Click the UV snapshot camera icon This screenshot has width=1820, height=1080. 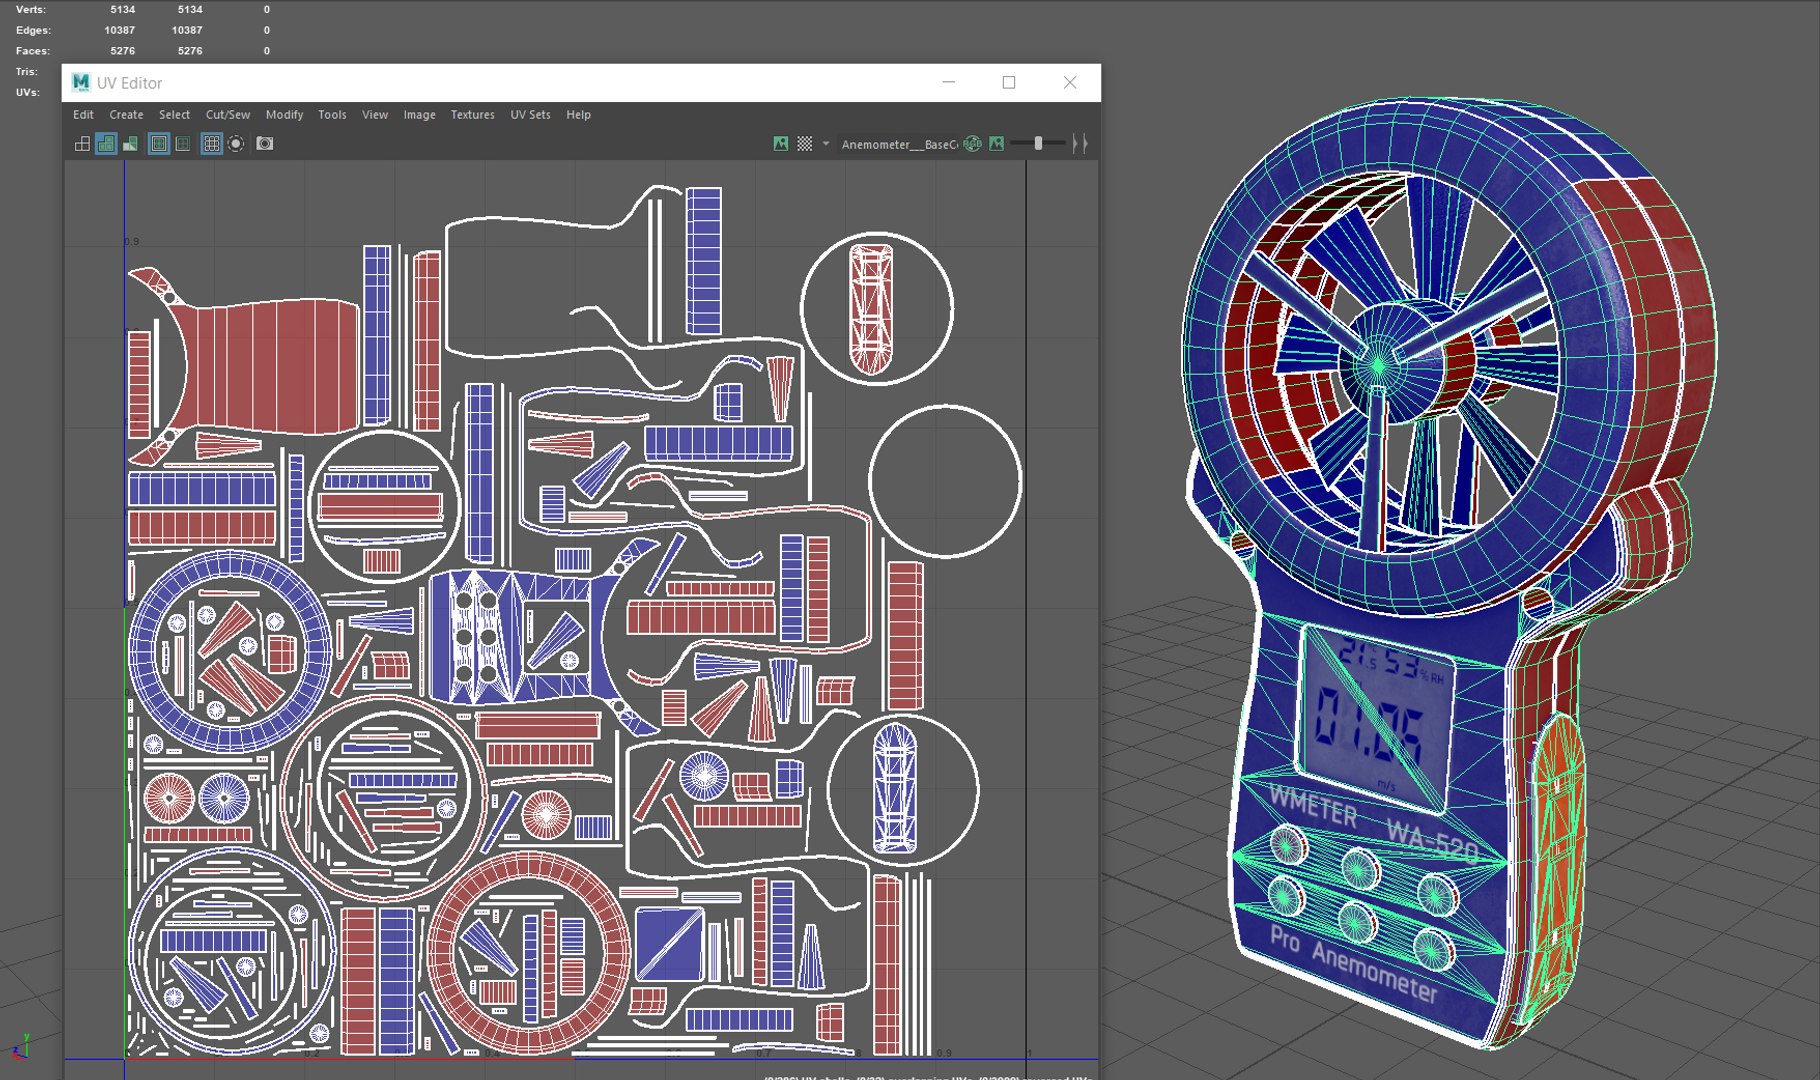point(264,144)
